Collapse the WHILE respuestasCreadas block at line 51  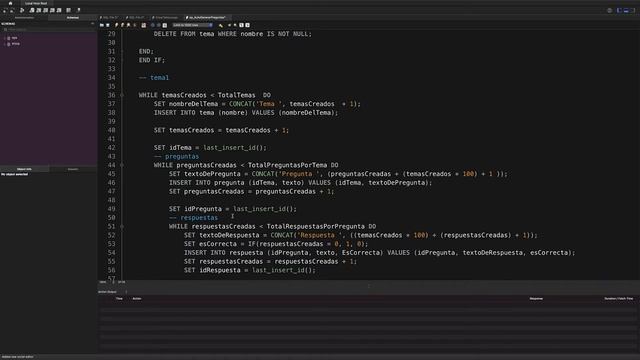pos(122,227)
